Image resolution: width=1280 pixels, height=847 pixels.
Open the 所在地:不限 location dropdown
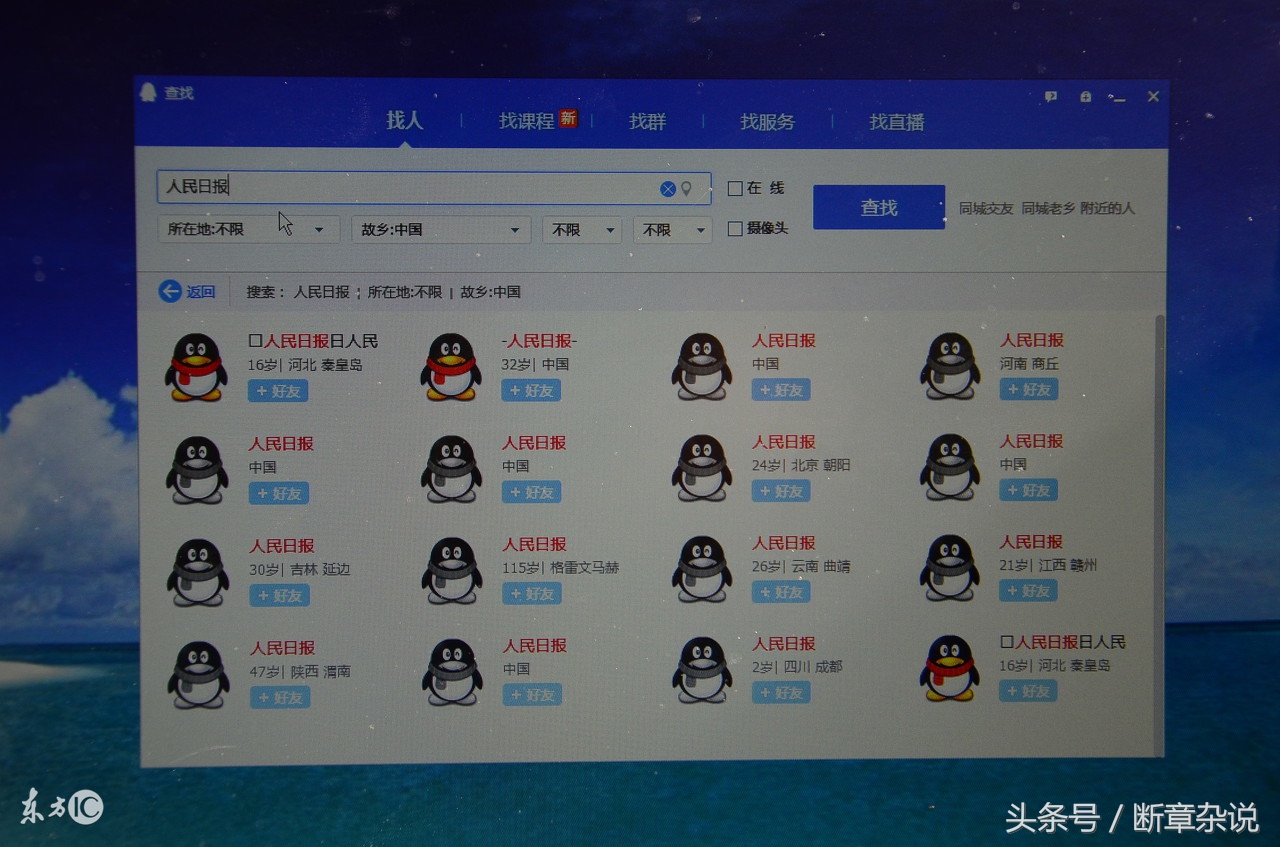click(x=248, y=229)
